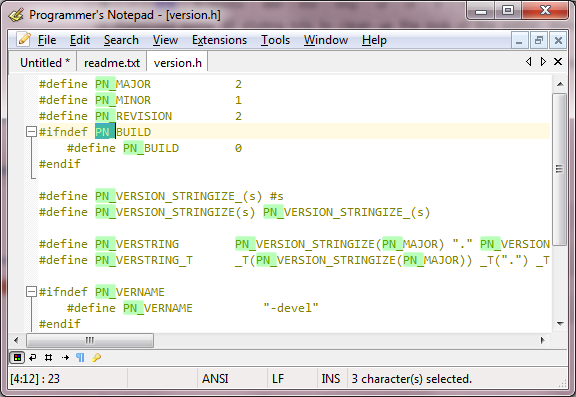This screenshot has width=576, height=397.
Task: Open the Edit menu
Action: 80,40
